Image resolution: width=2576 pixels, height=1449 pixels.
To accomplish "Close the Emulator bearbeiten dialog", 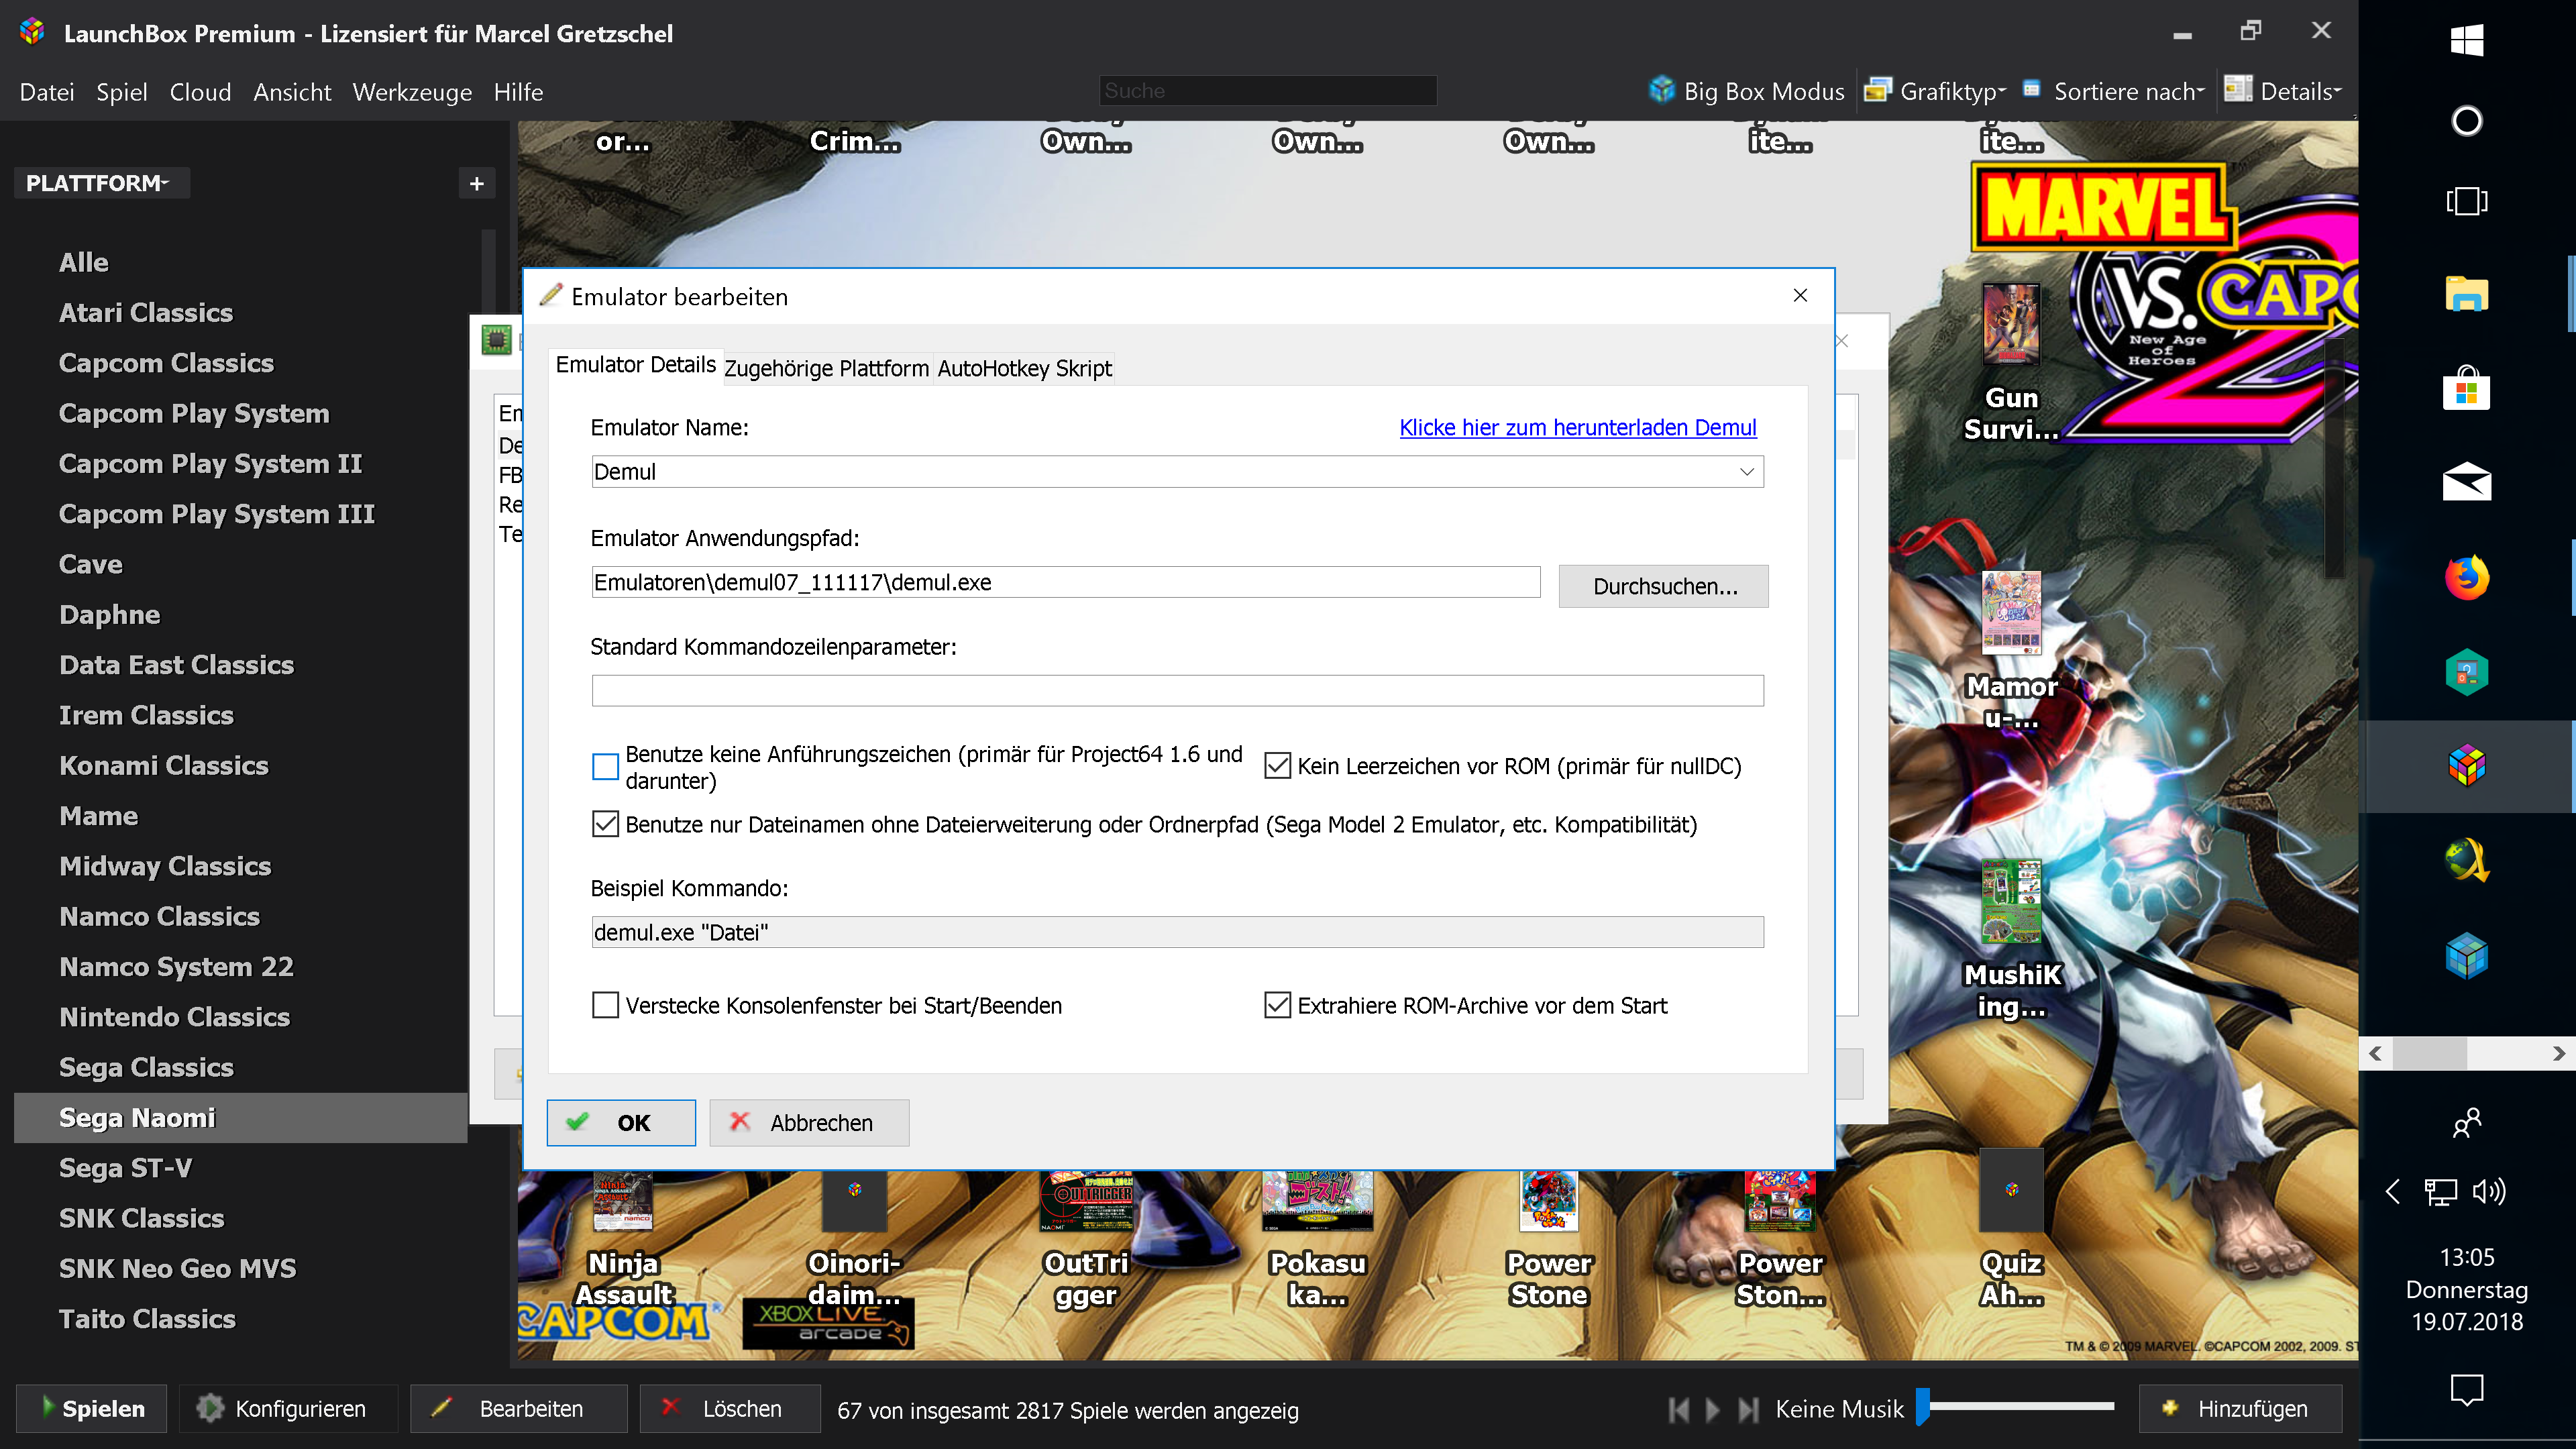I will point(1800,296).
